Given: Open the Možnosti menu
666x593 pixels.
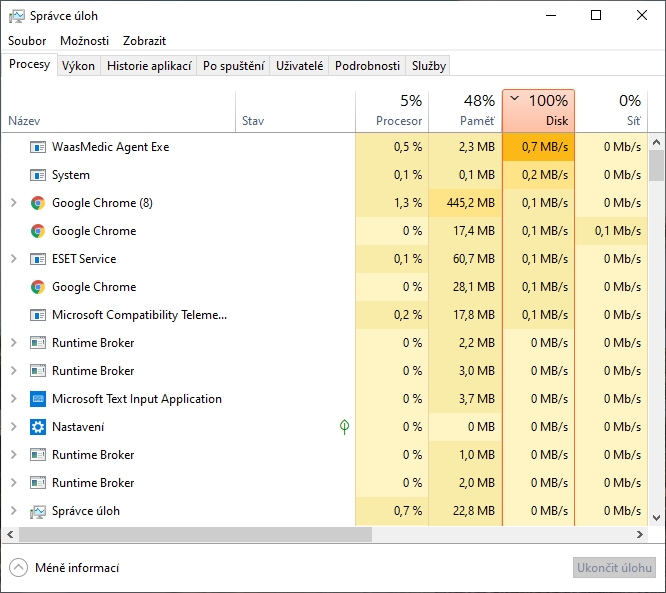Looking at the screenshot, I should [x=84, y=41].
